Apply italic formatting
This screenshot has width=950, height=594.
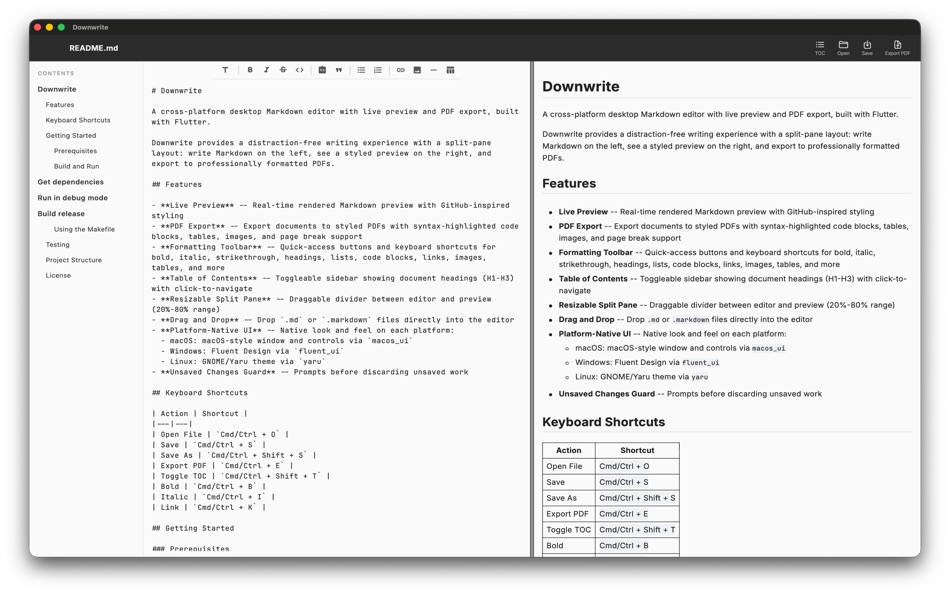click(266, 70)
